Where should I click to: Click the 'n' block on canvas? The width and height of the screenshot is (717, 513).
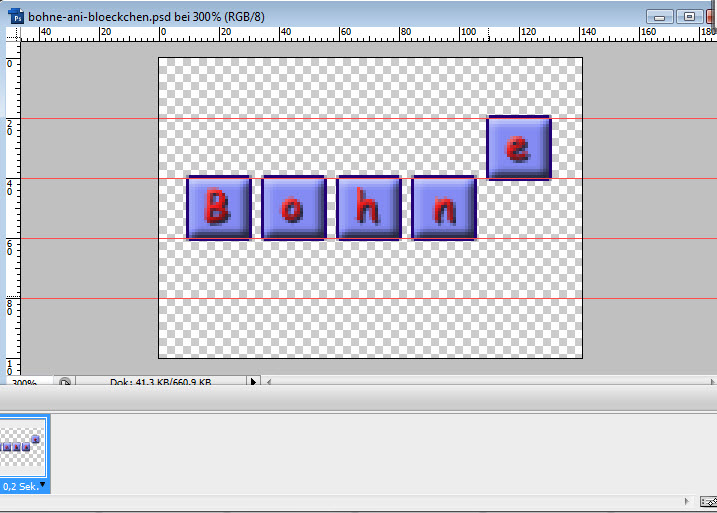[x=443, y=209]
